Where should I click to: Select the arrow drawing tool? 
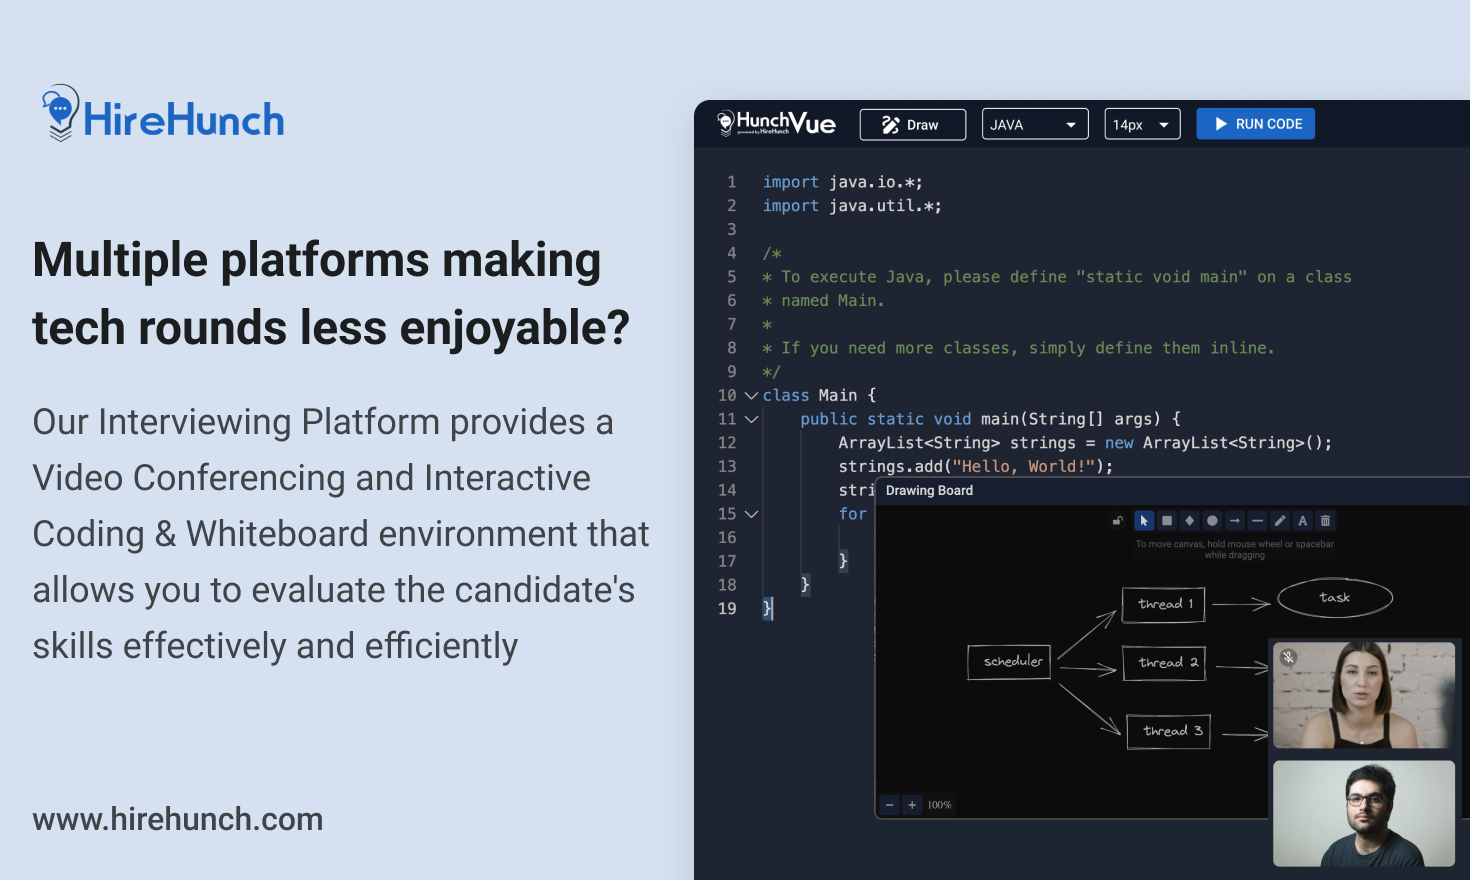(1235, 521)
